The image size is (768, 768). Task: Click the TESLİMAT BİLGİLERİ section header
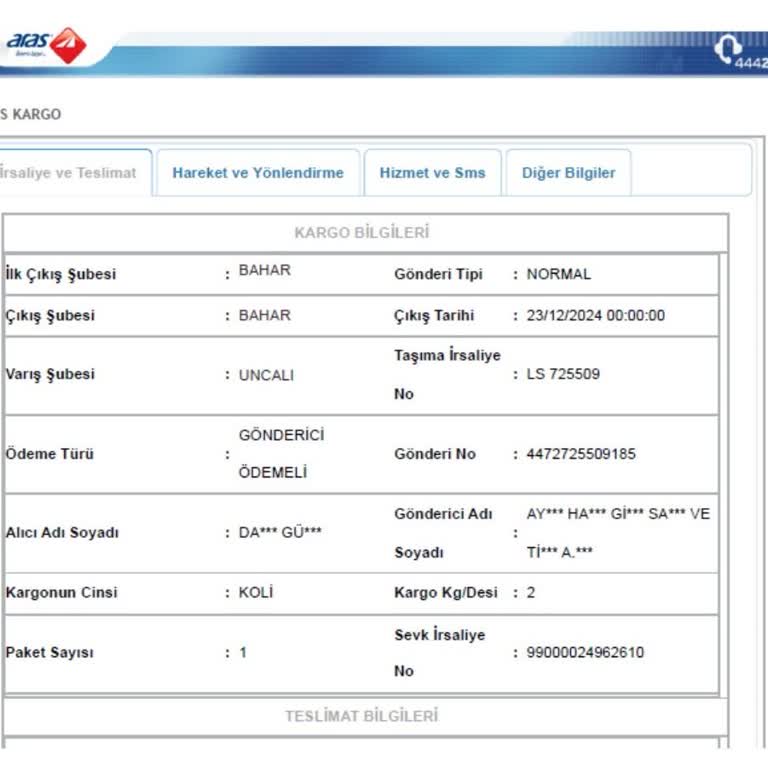tap(361, 716)
